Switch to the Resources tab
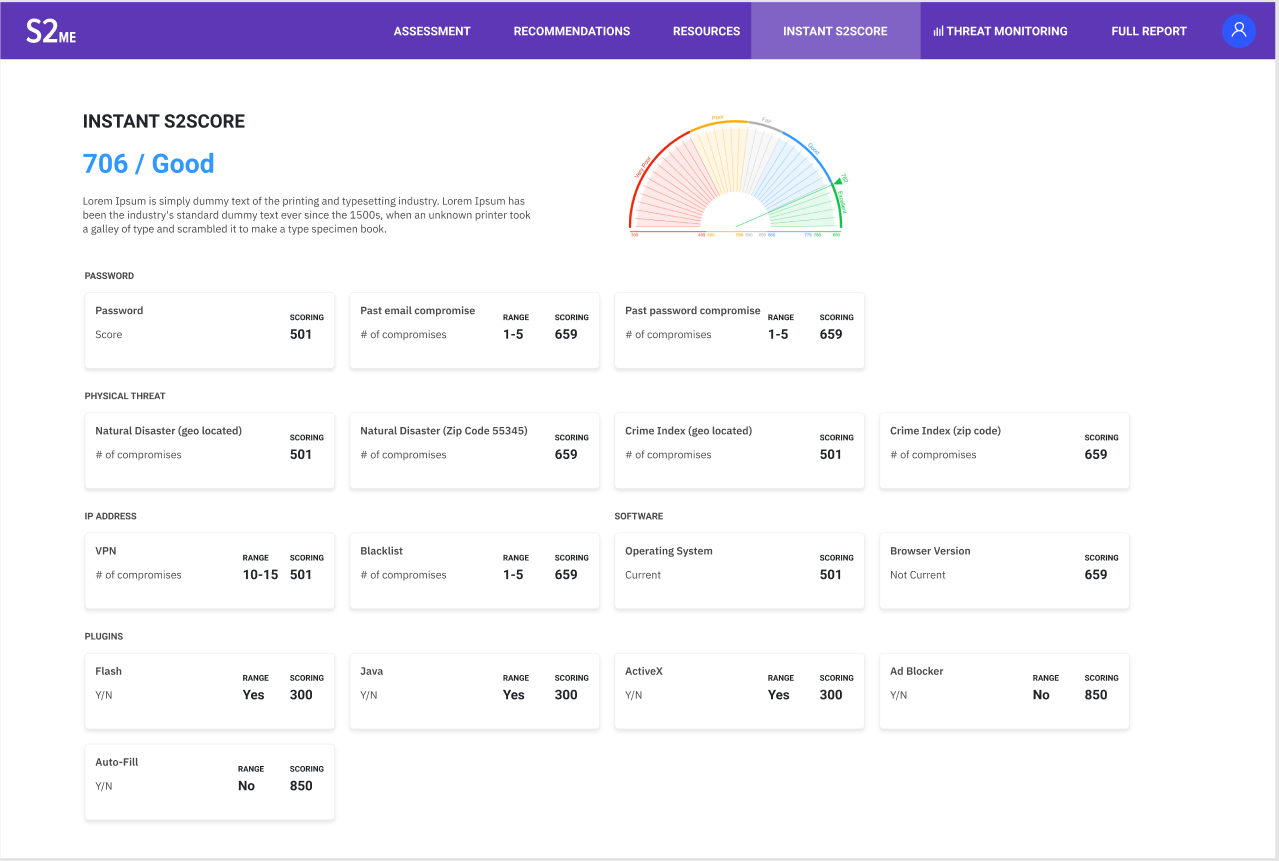Image resolution: width=1279 pixels, height=861 pixels. coord(705,30)
